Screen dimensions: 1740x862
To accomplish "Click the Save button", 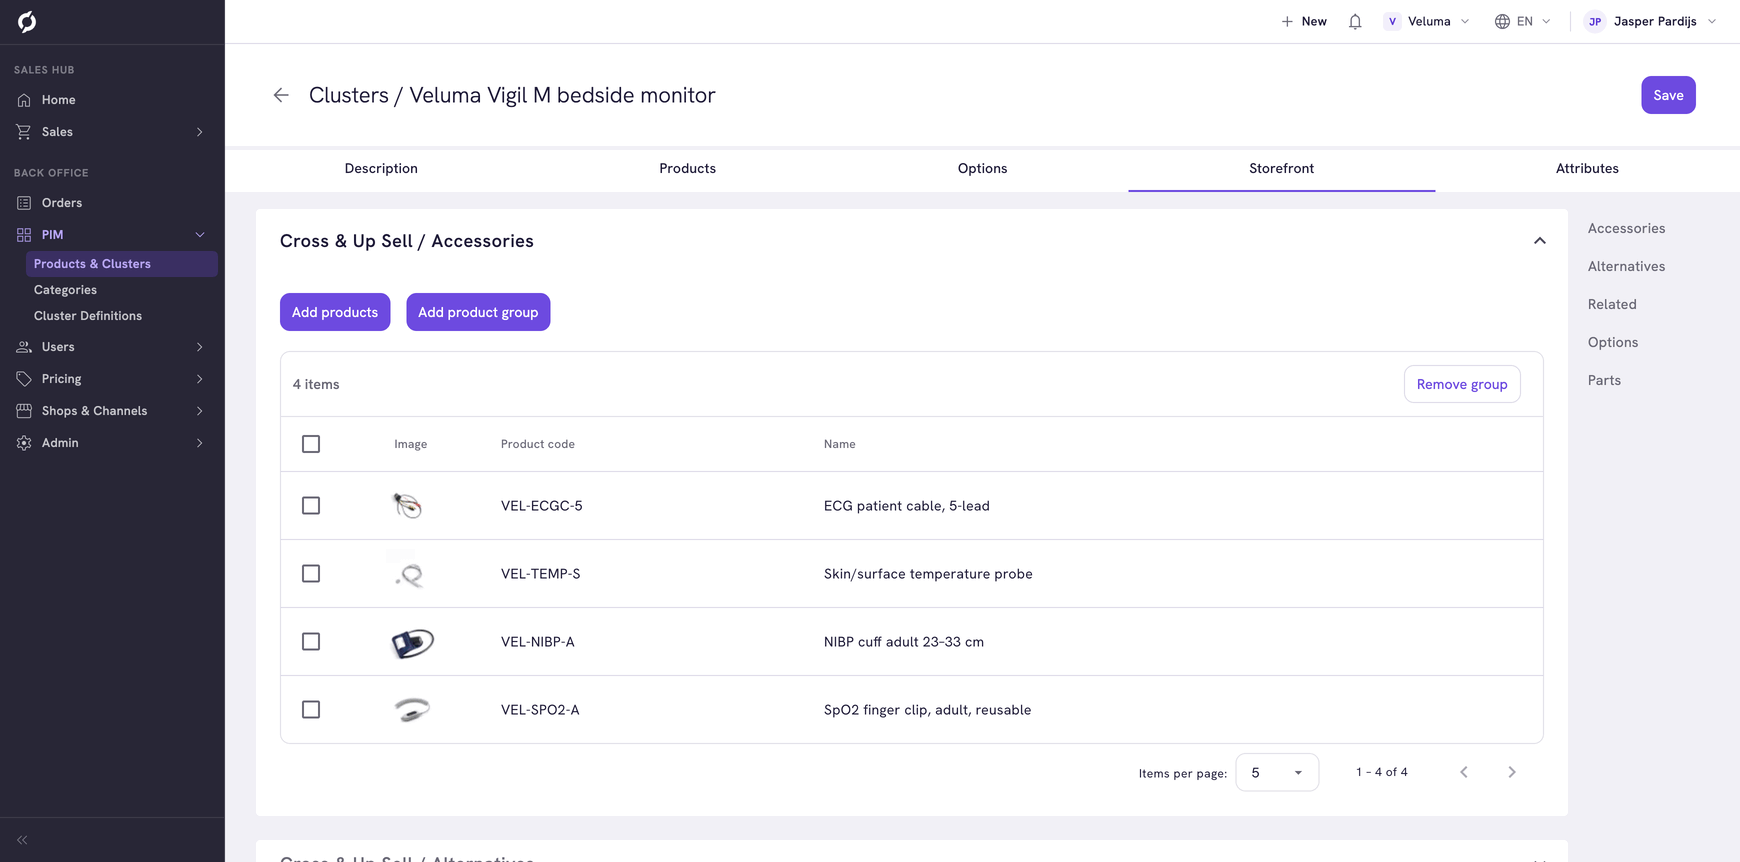I will pyautogui.click(x=1668, y=95).
